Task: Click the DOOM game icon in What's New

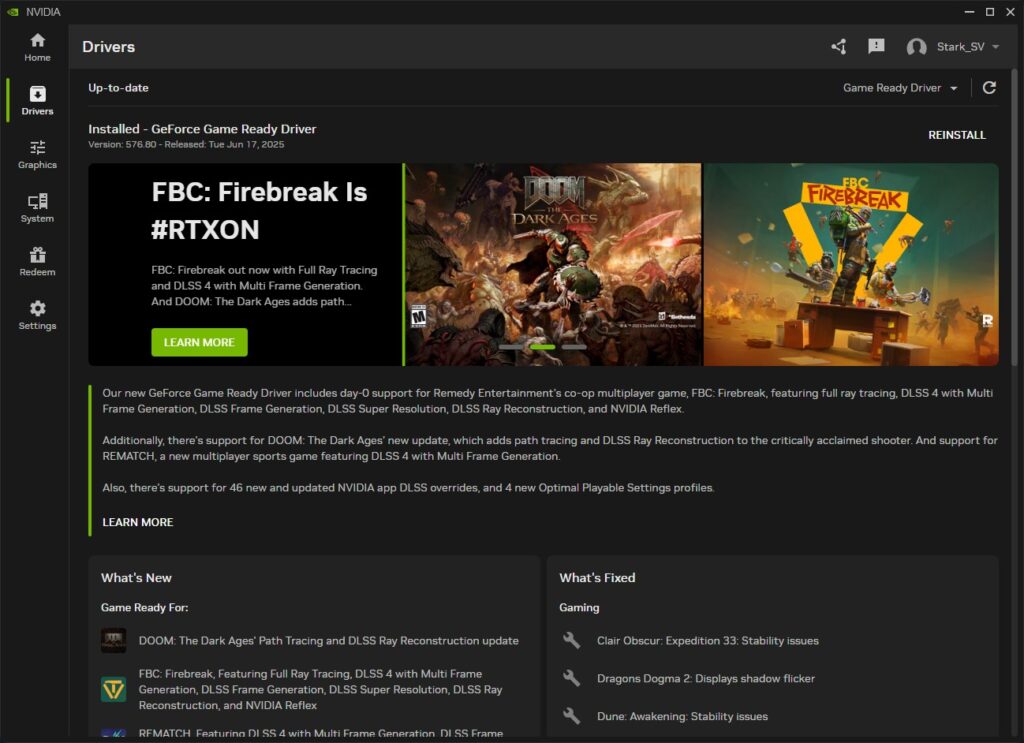Action: coord(114,640)
